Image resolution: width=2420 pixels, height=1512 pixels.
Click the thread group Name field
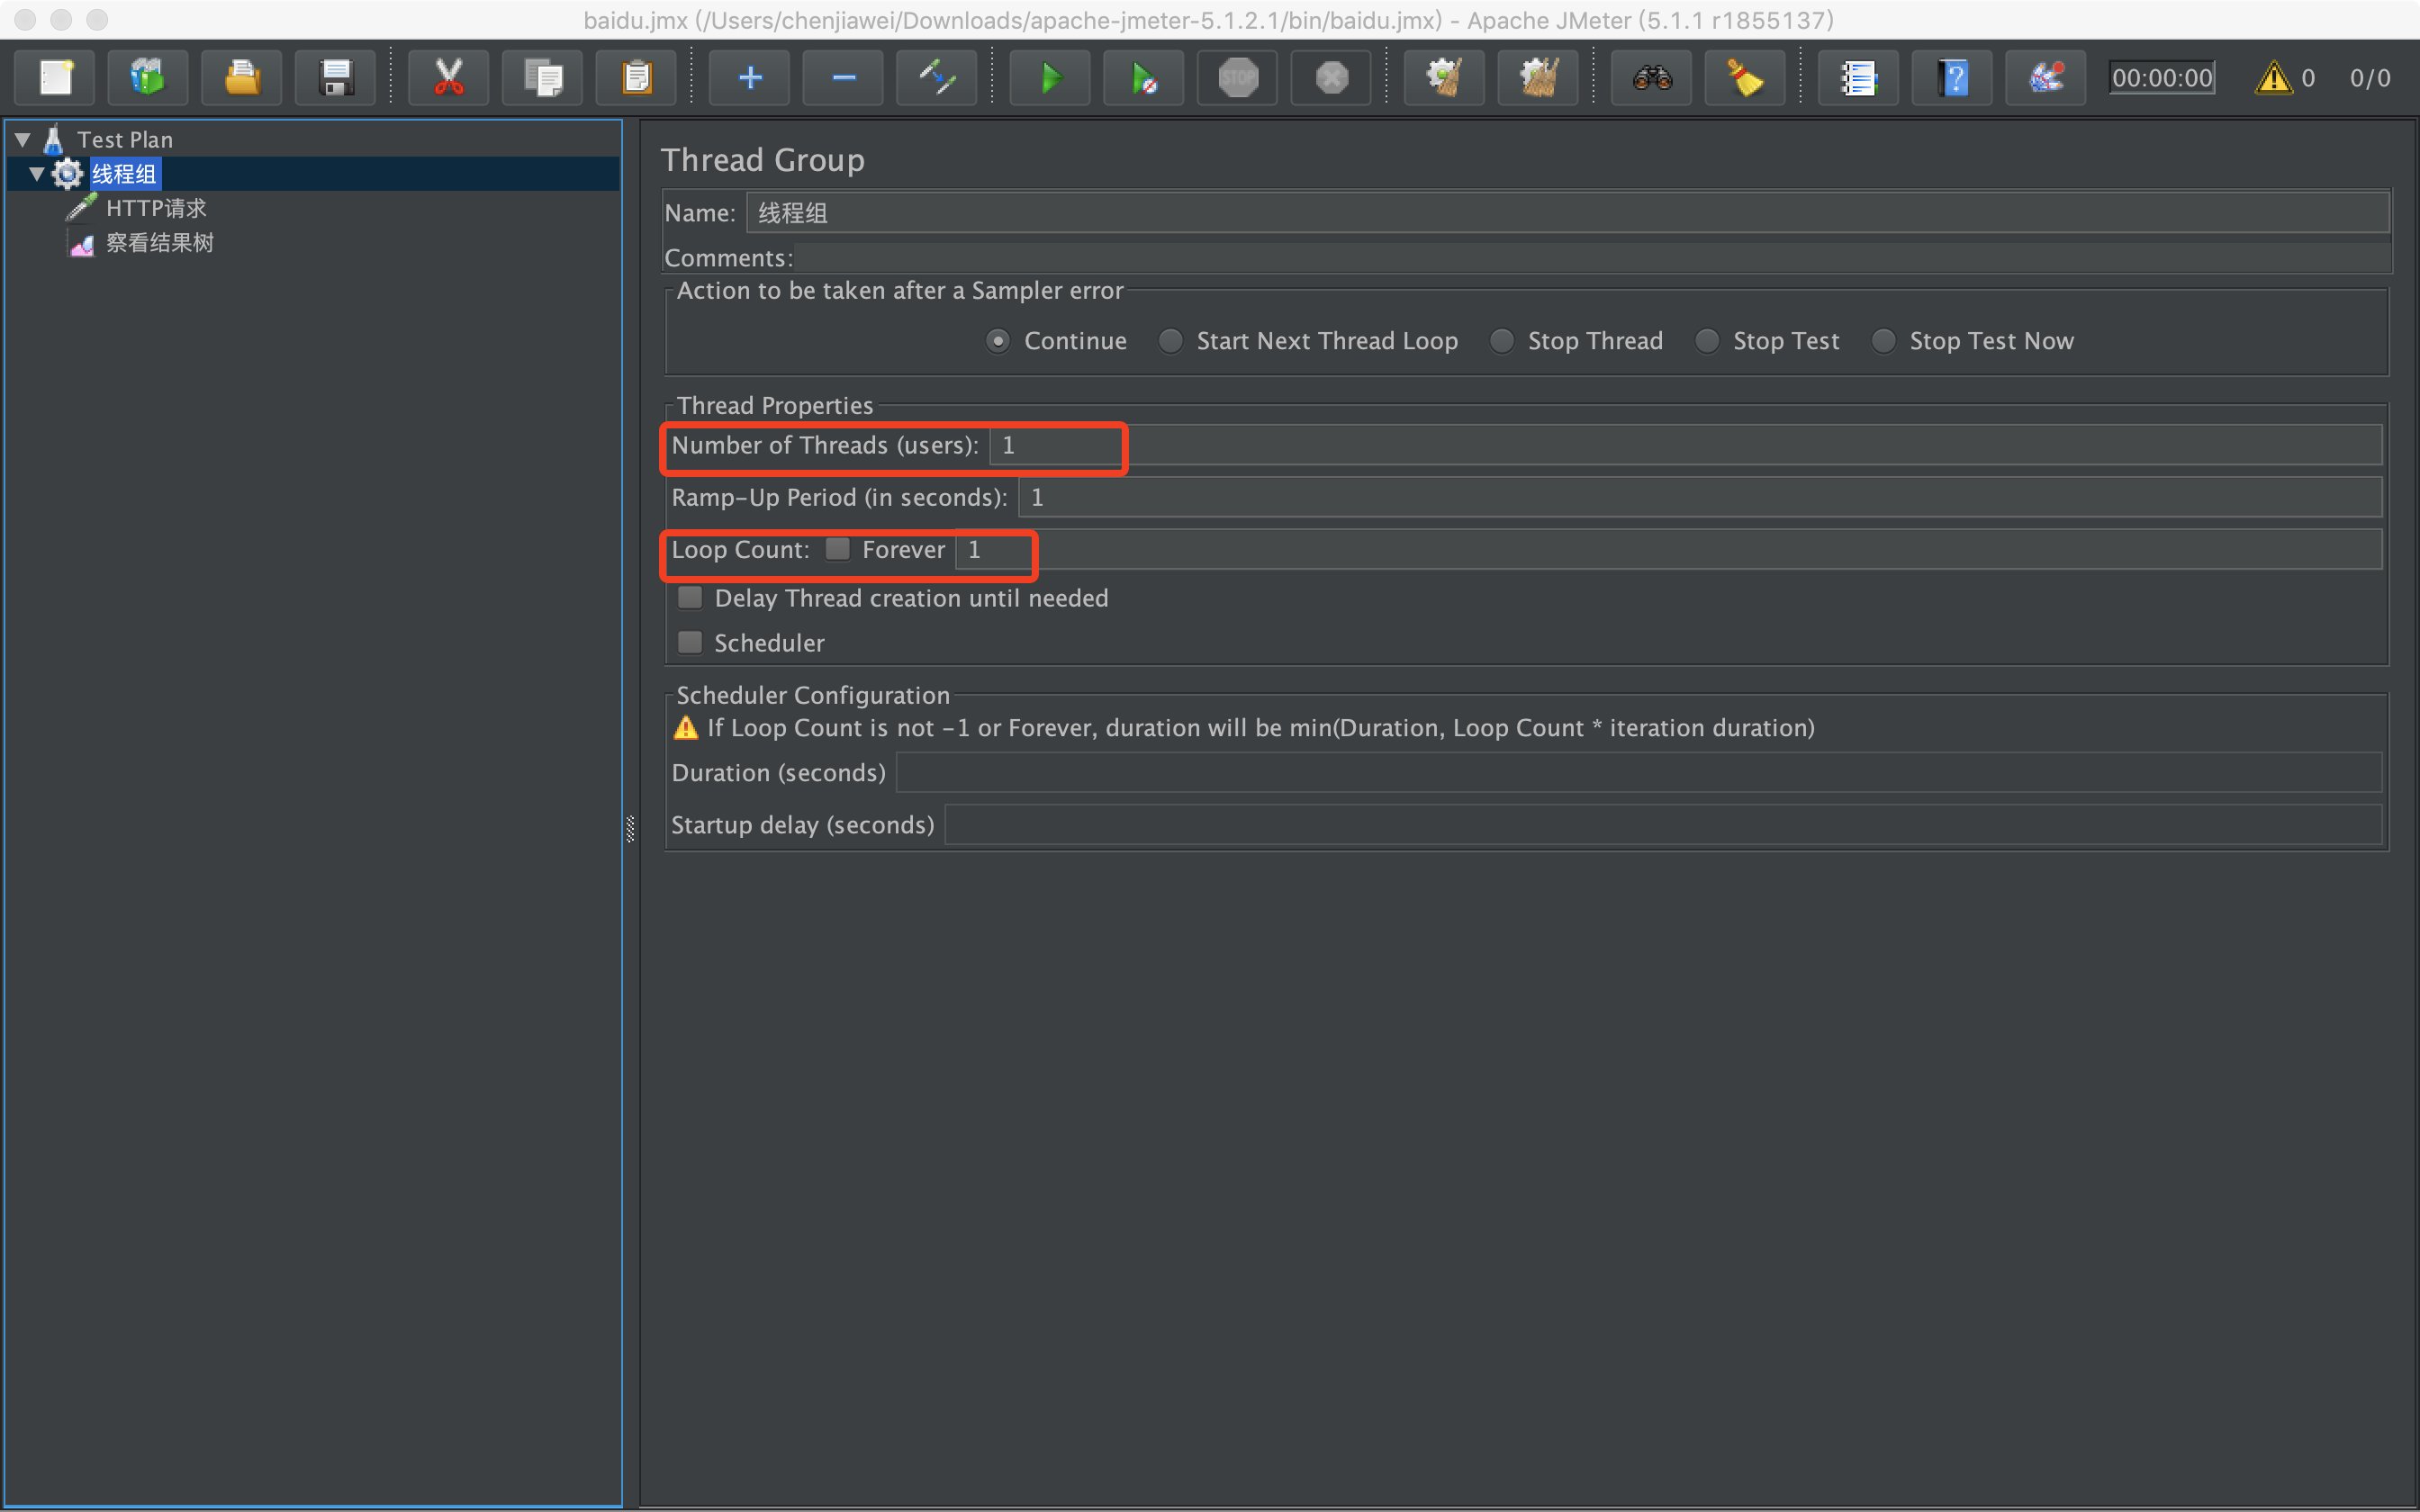tap(1568, 213)
